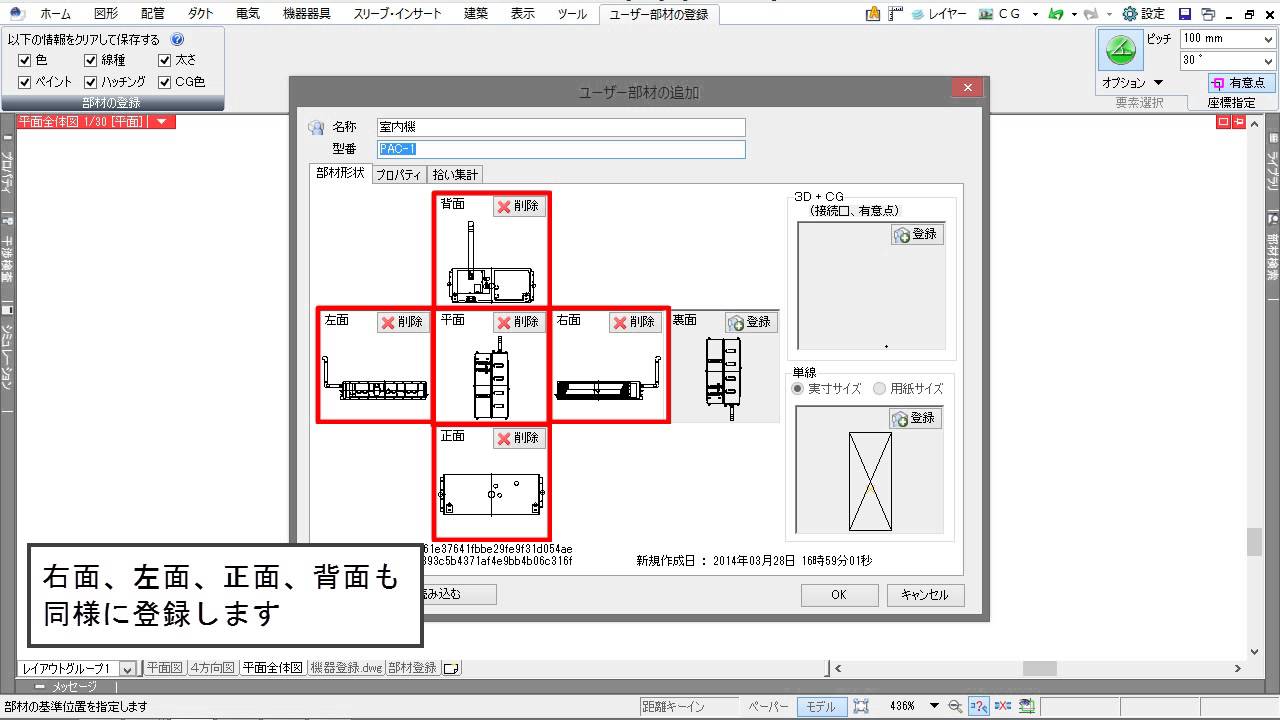Select 用紙サイズ radio button

coord(879,389)
